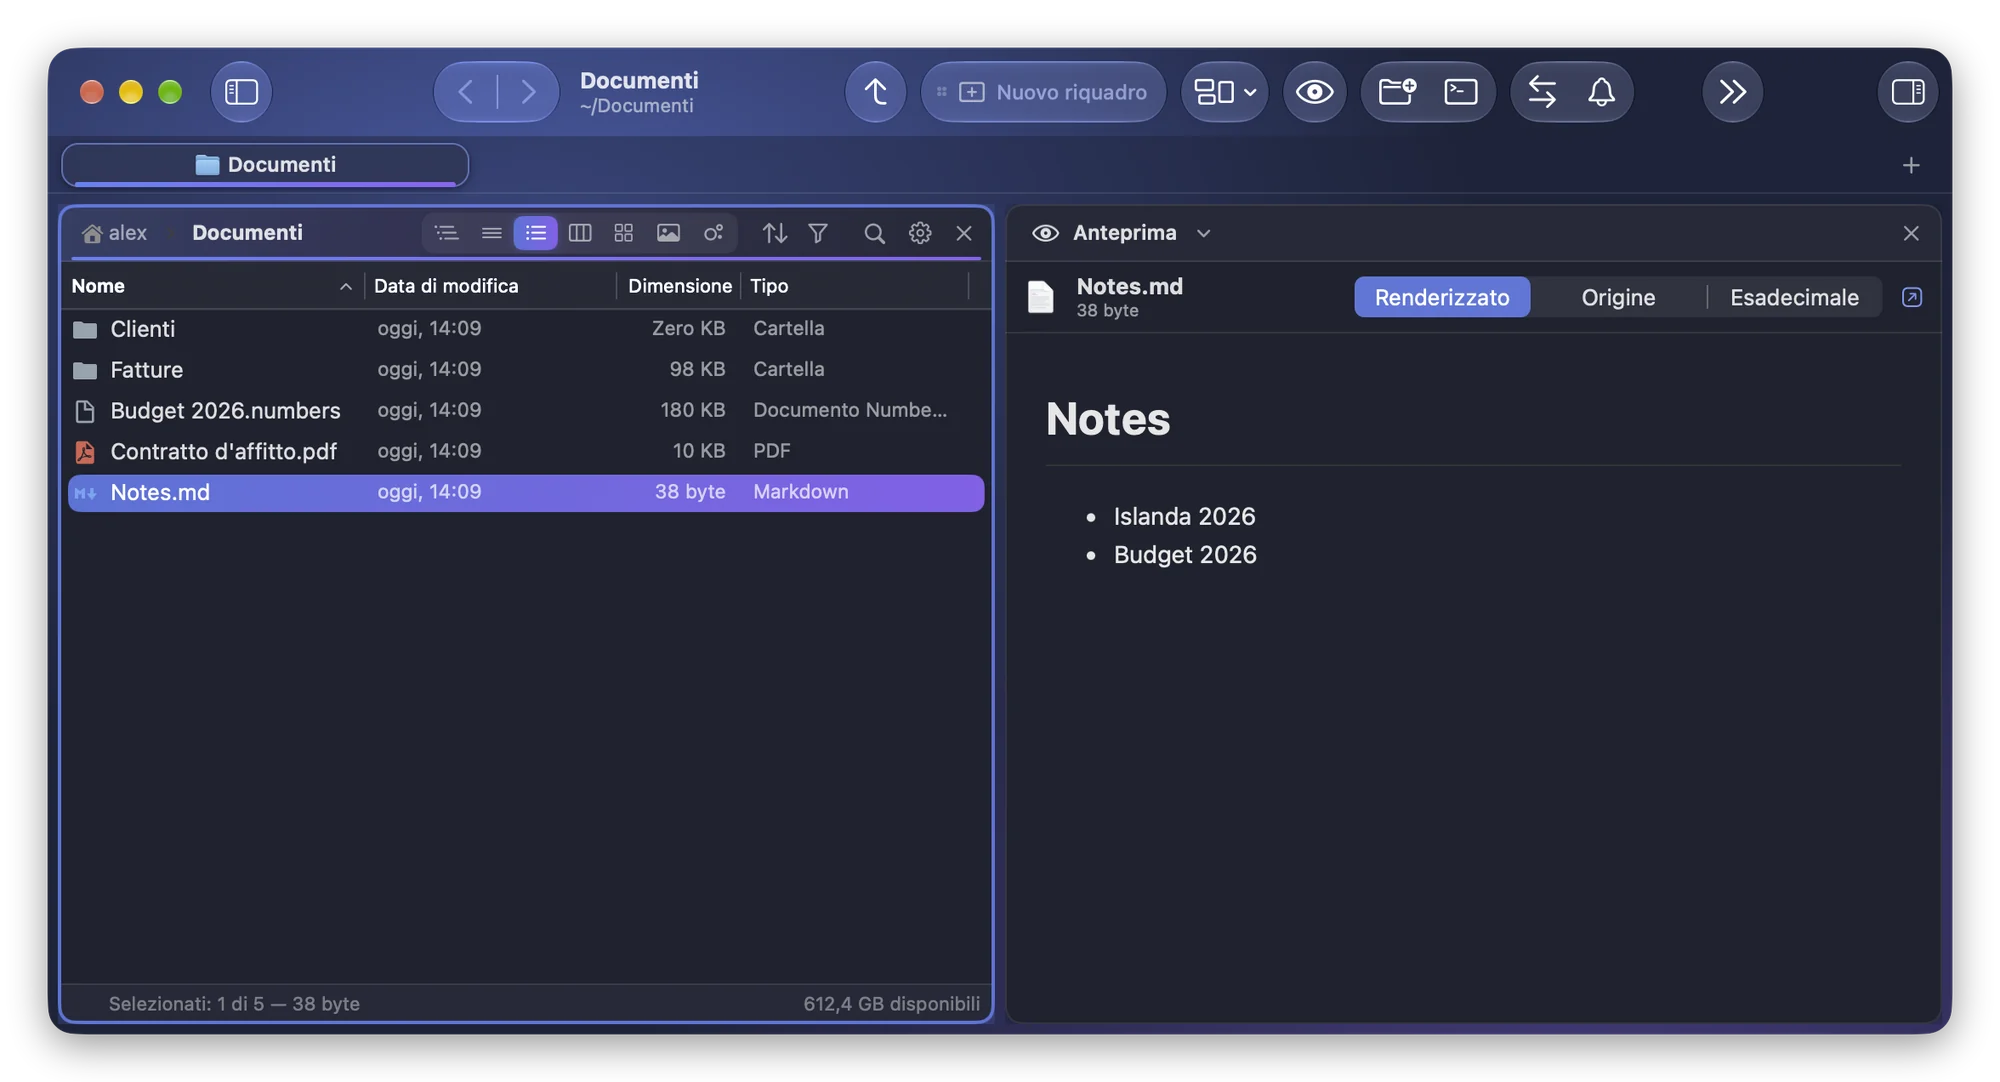
Task: Sort by Nome column header
Action: click(212, 286)
